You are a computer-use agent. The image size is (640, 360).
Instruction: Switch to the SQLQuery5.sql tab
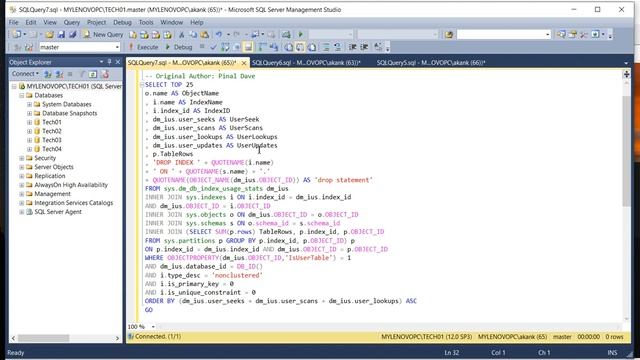coord(431,63)
